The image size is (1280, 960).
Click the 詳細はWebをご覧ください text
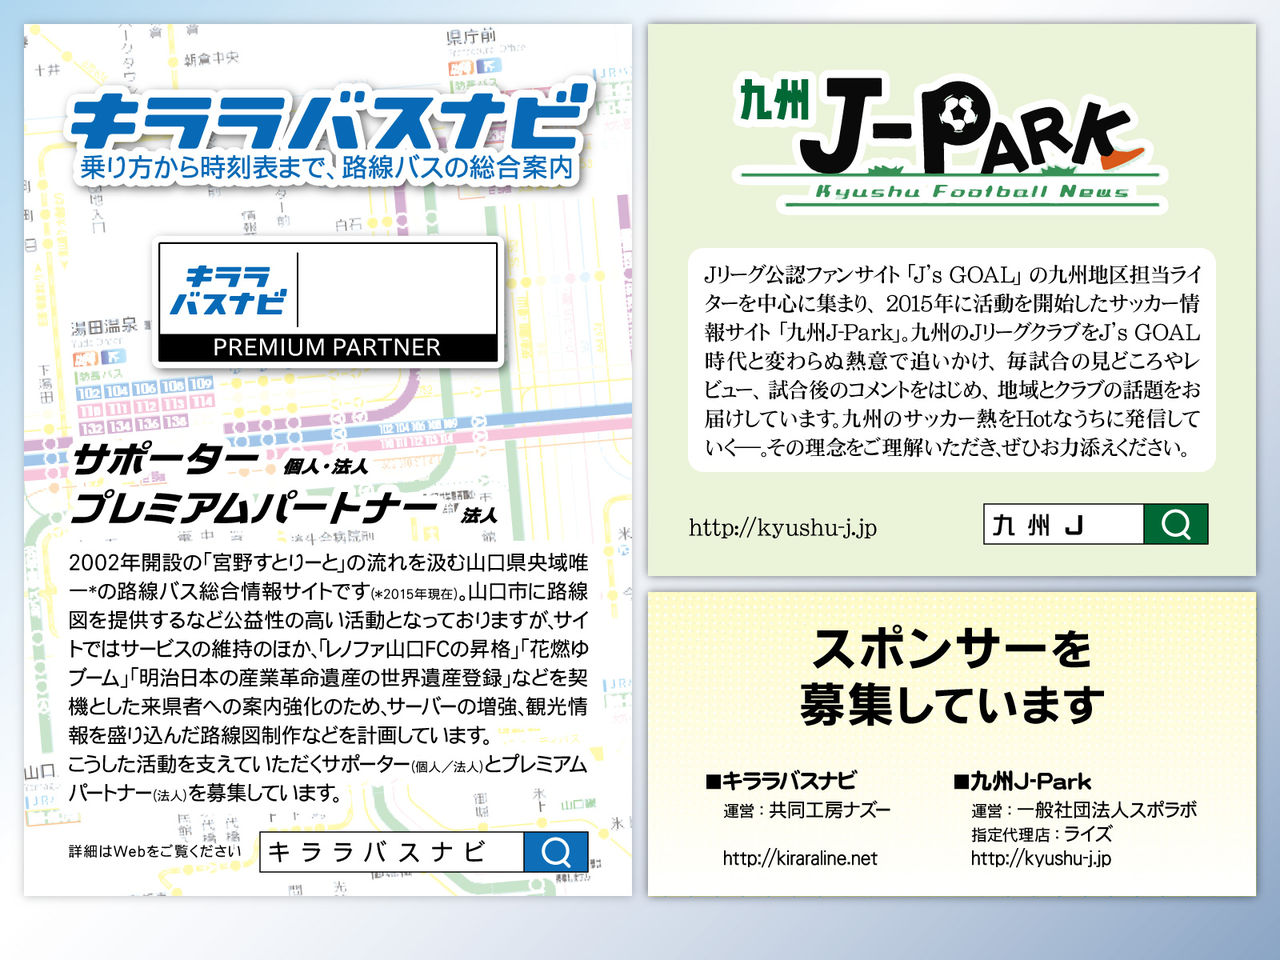click(x=155, y=851)
